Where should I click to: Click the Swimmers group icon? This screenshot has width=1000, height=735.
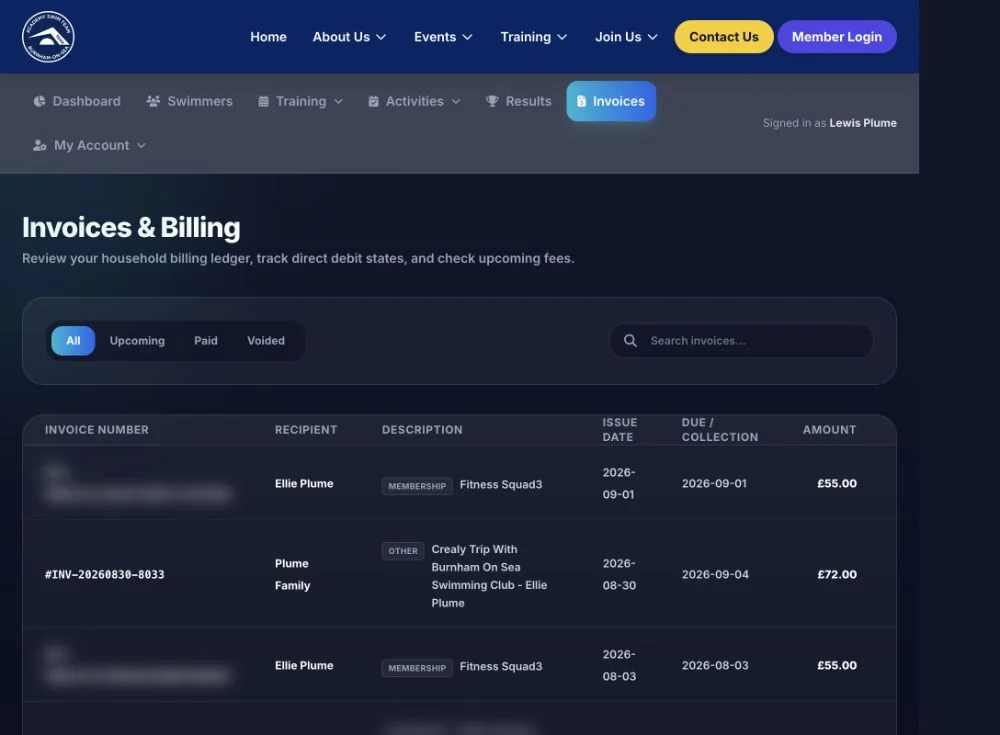pos(153,101)
